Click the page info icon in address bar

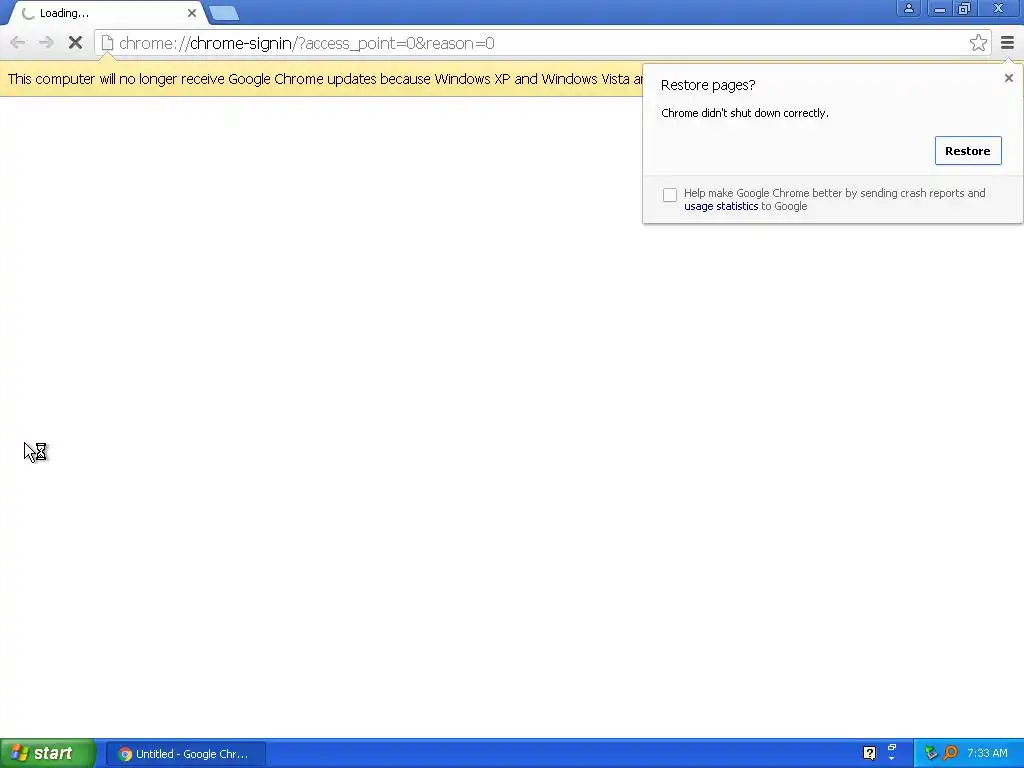point(108,43)
